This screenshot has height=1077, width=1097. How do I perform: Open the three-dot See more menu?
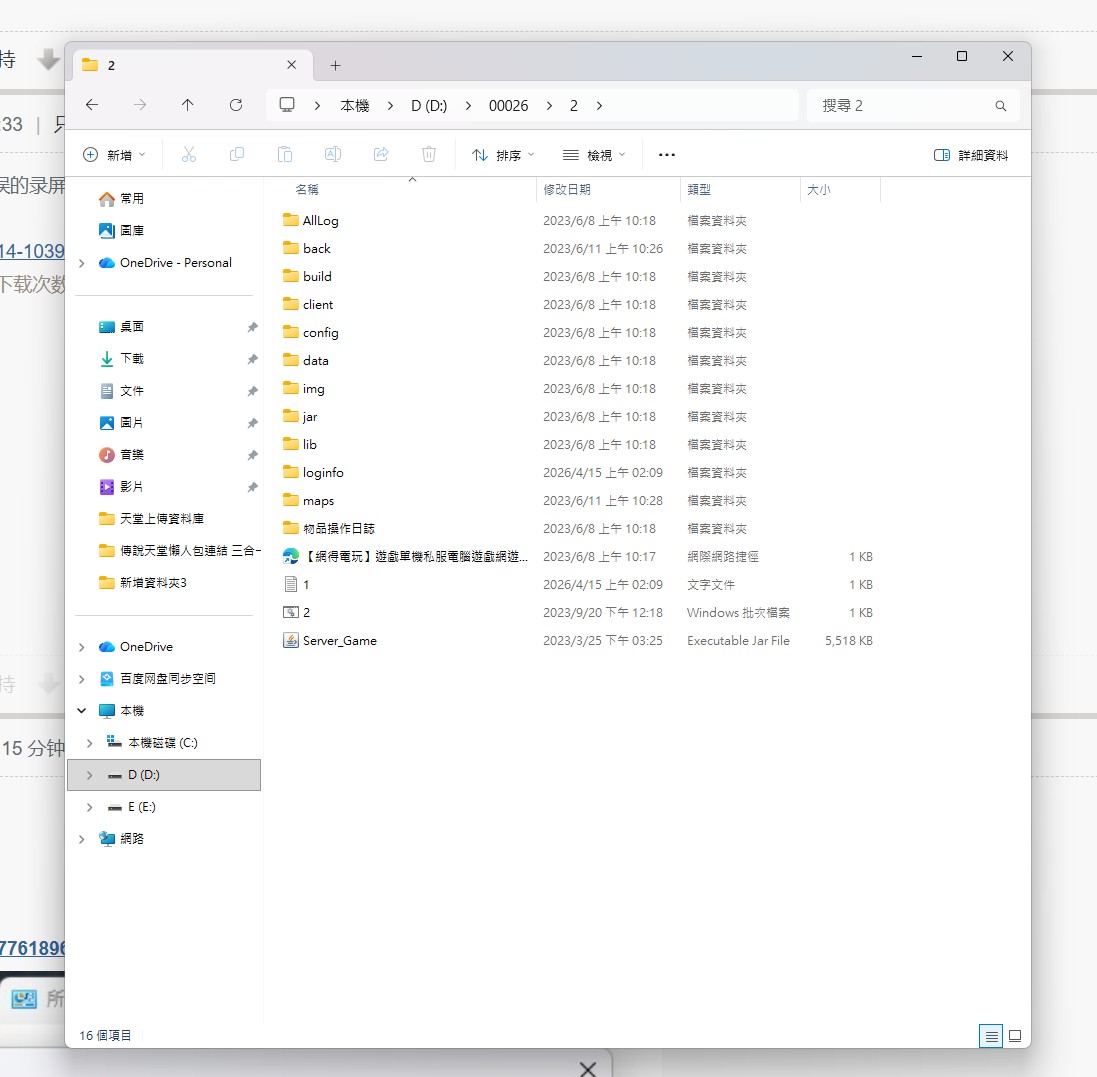(x=667, y=155)
